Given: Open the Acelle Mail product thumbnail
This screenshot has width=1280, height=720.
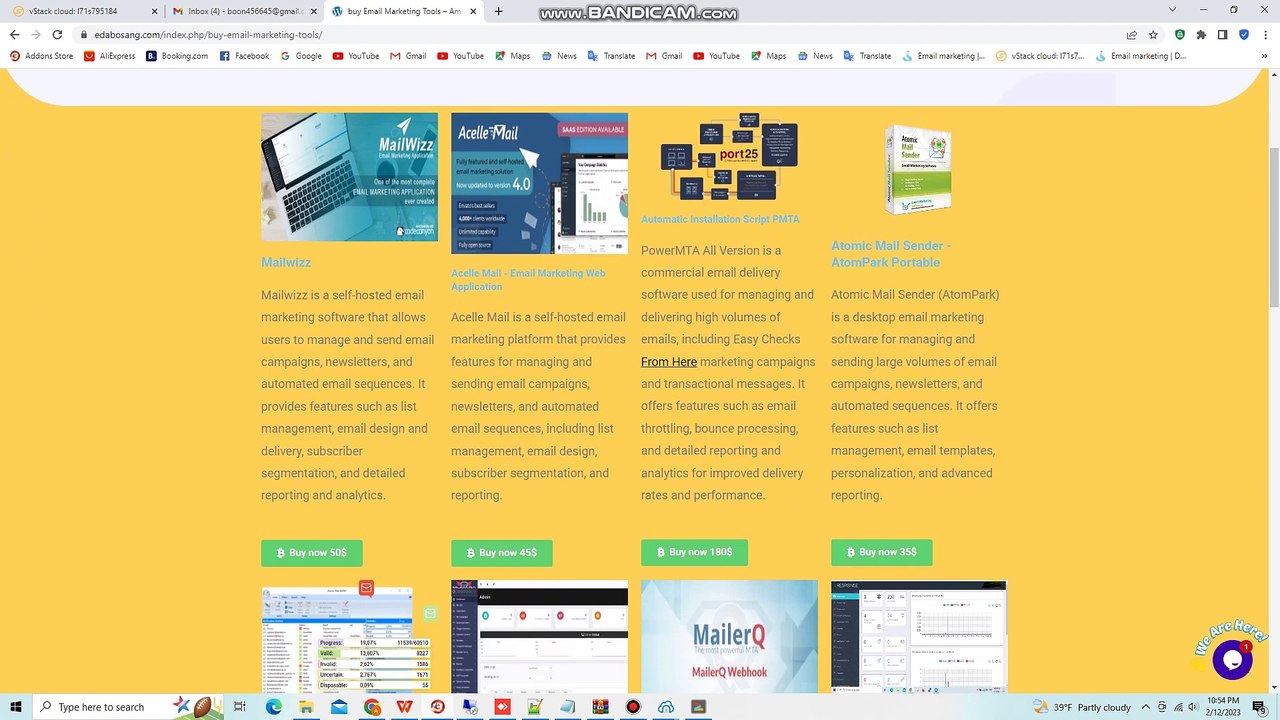Looking at the screenshot, I should point(539,183).
